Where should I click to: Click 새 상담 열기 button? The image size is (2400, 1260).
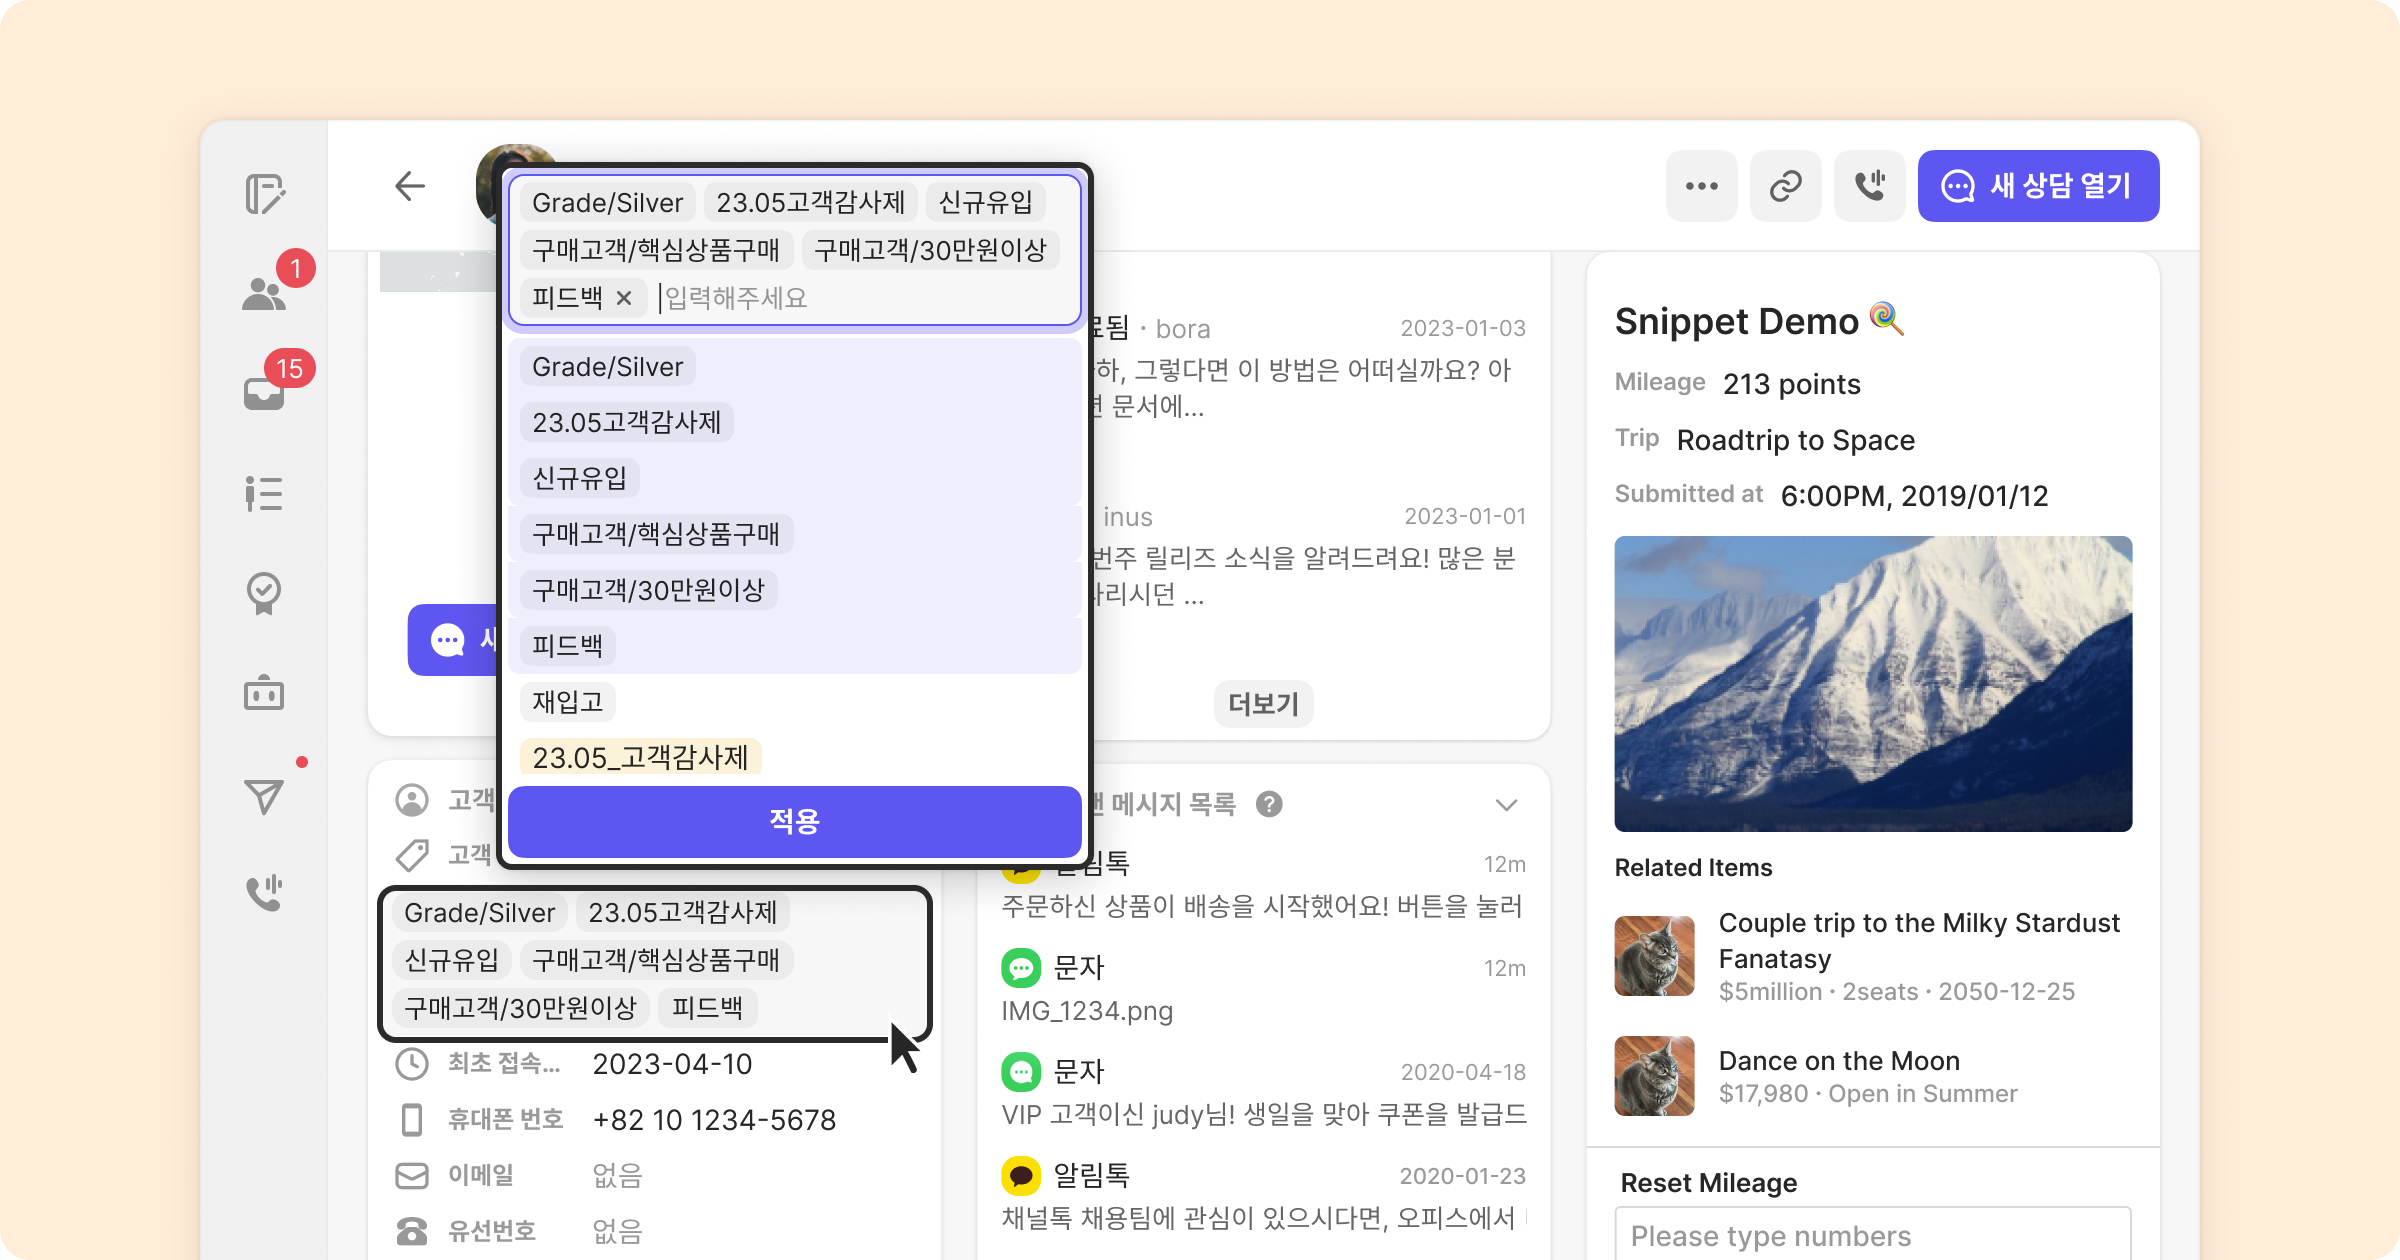pyautogui.click(x=2037, y=186)
